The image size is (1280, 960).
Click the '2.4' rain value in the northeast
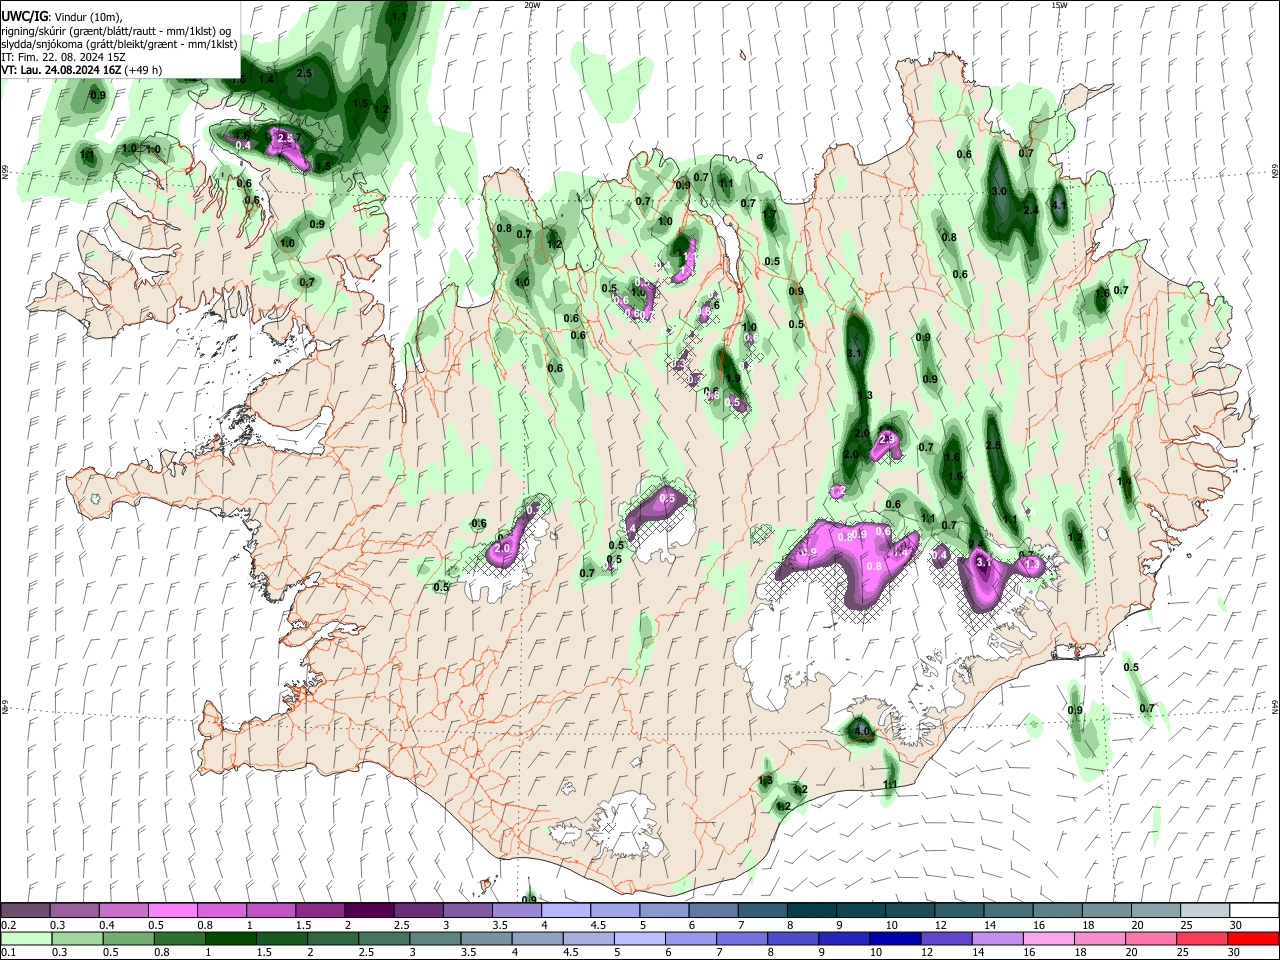point(1032,210)
